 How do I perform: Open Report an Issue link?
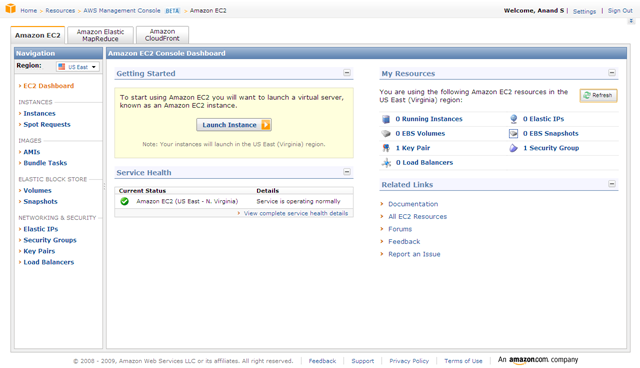(x=414, y=254)
